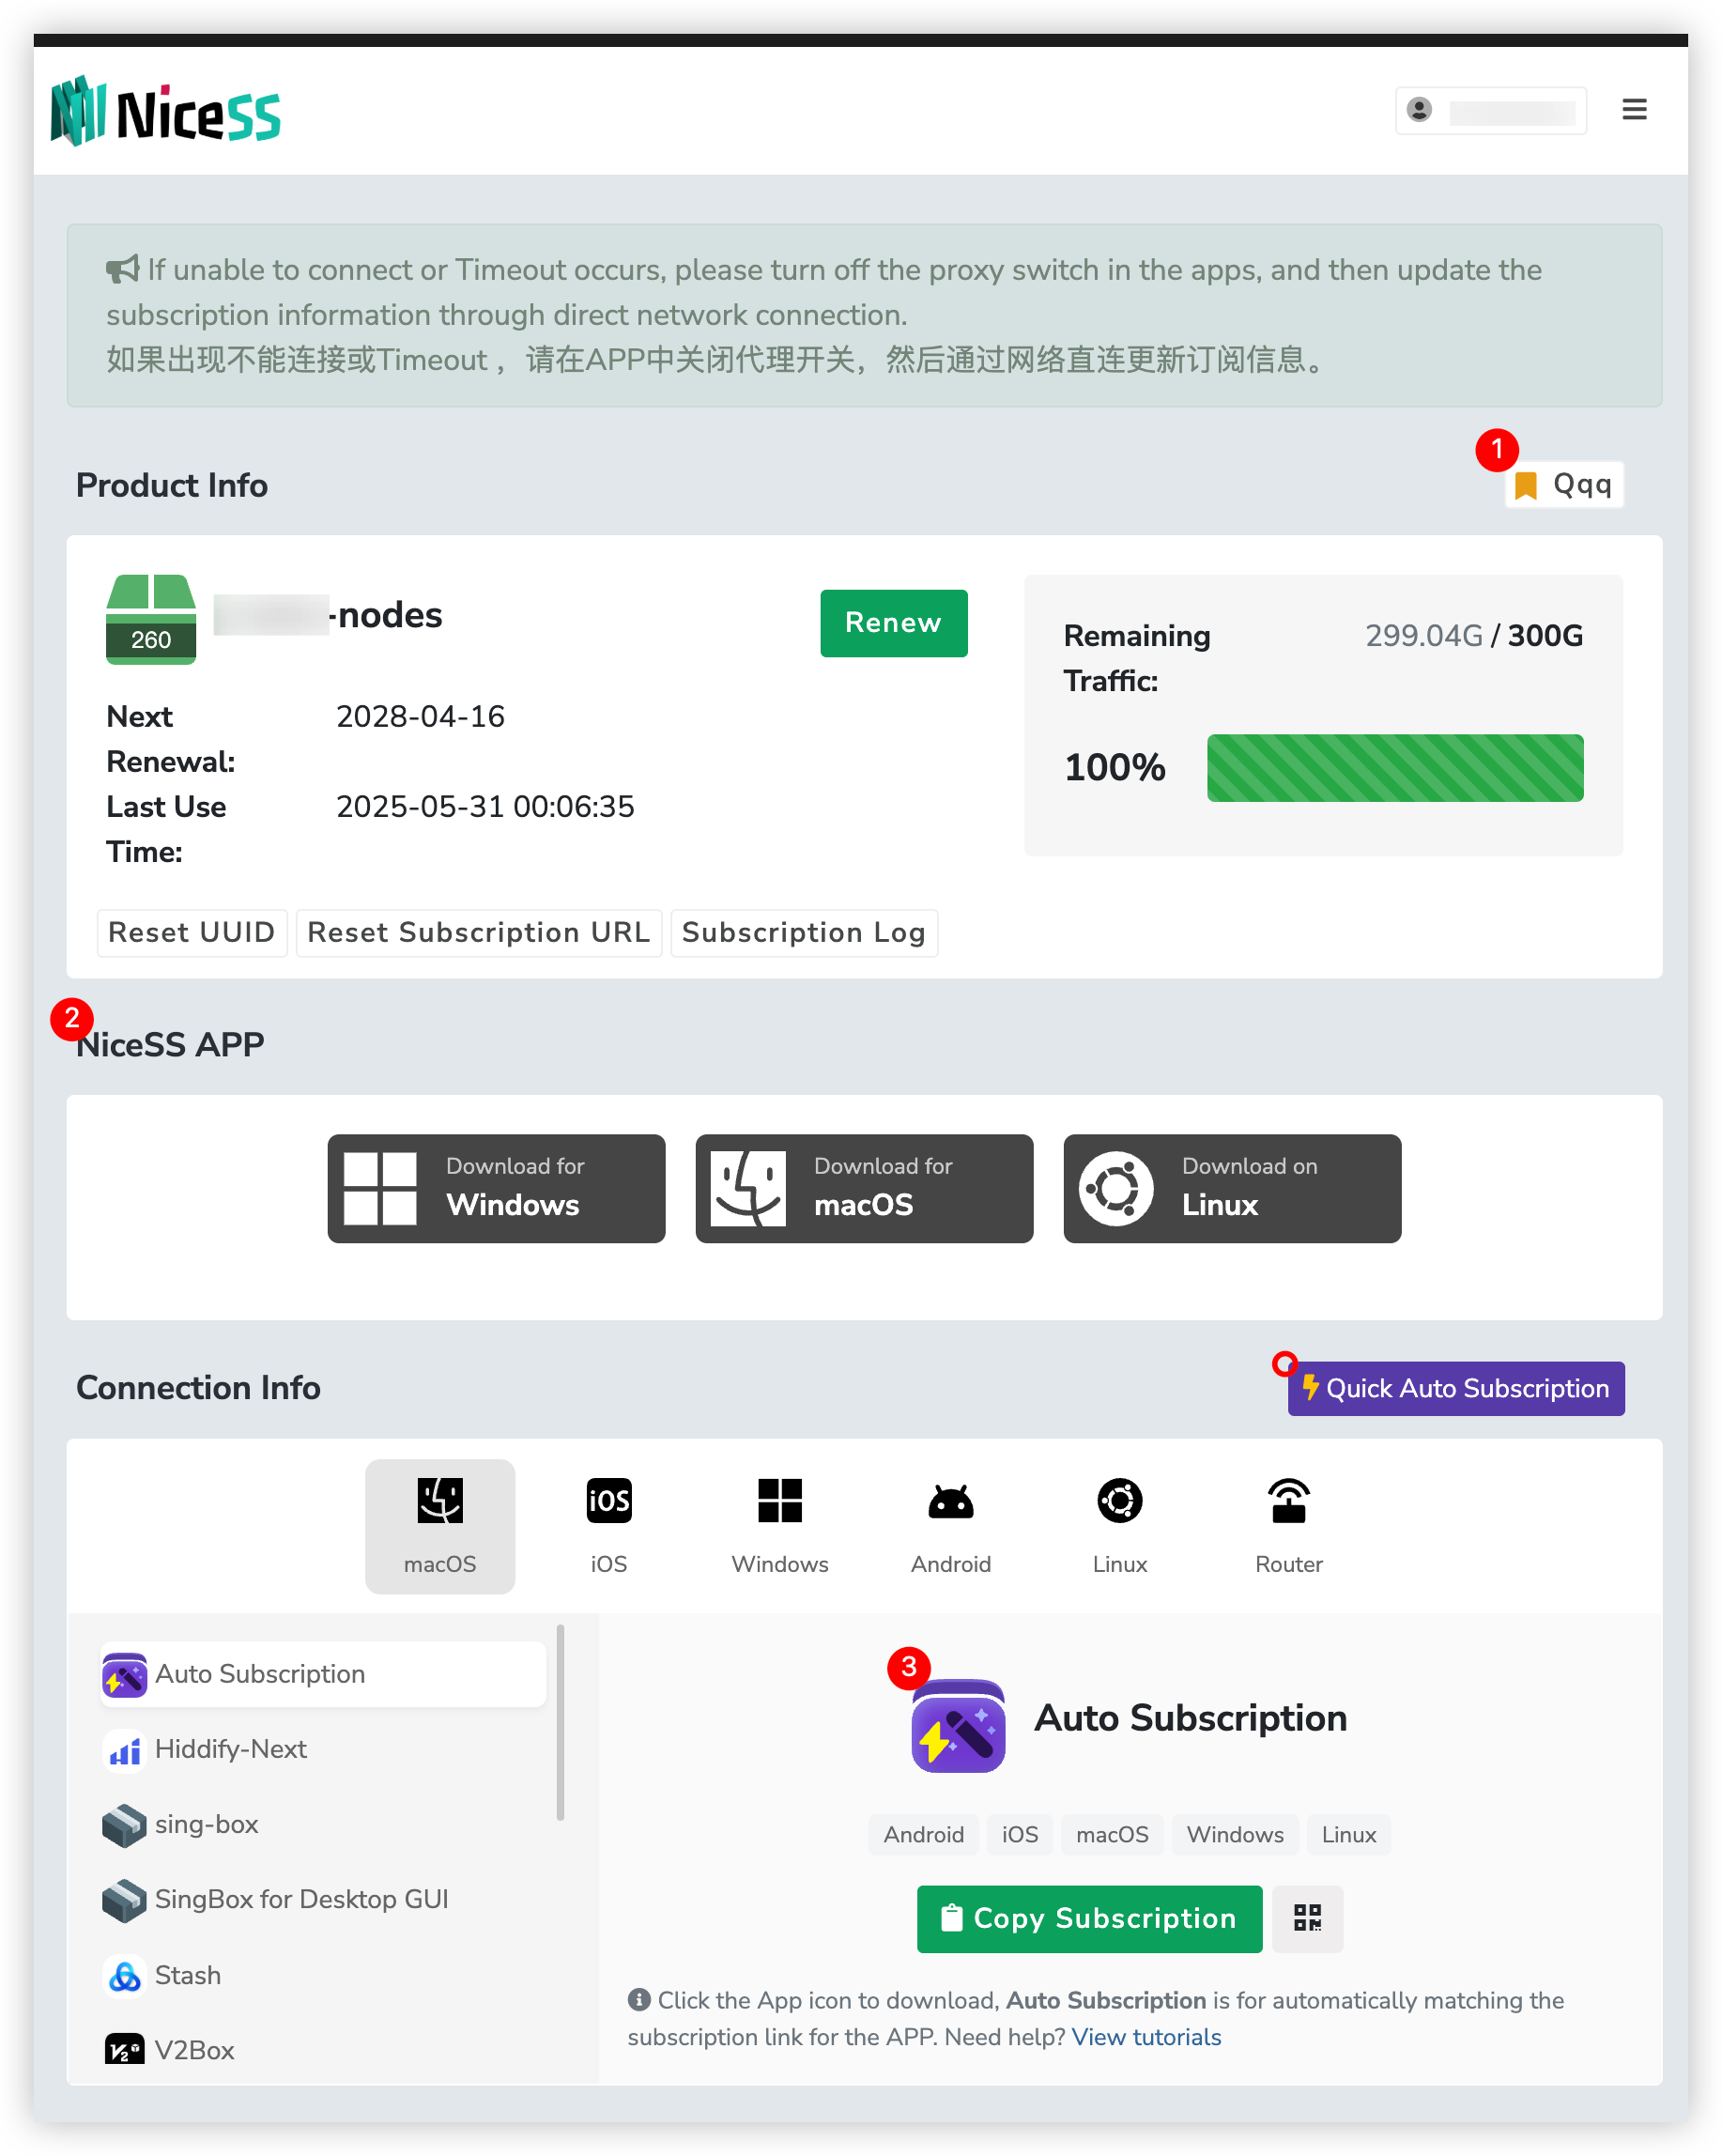1722x2156 pixels.
Task: Open the user account dropdown
Action: [x=1490, y=110]
